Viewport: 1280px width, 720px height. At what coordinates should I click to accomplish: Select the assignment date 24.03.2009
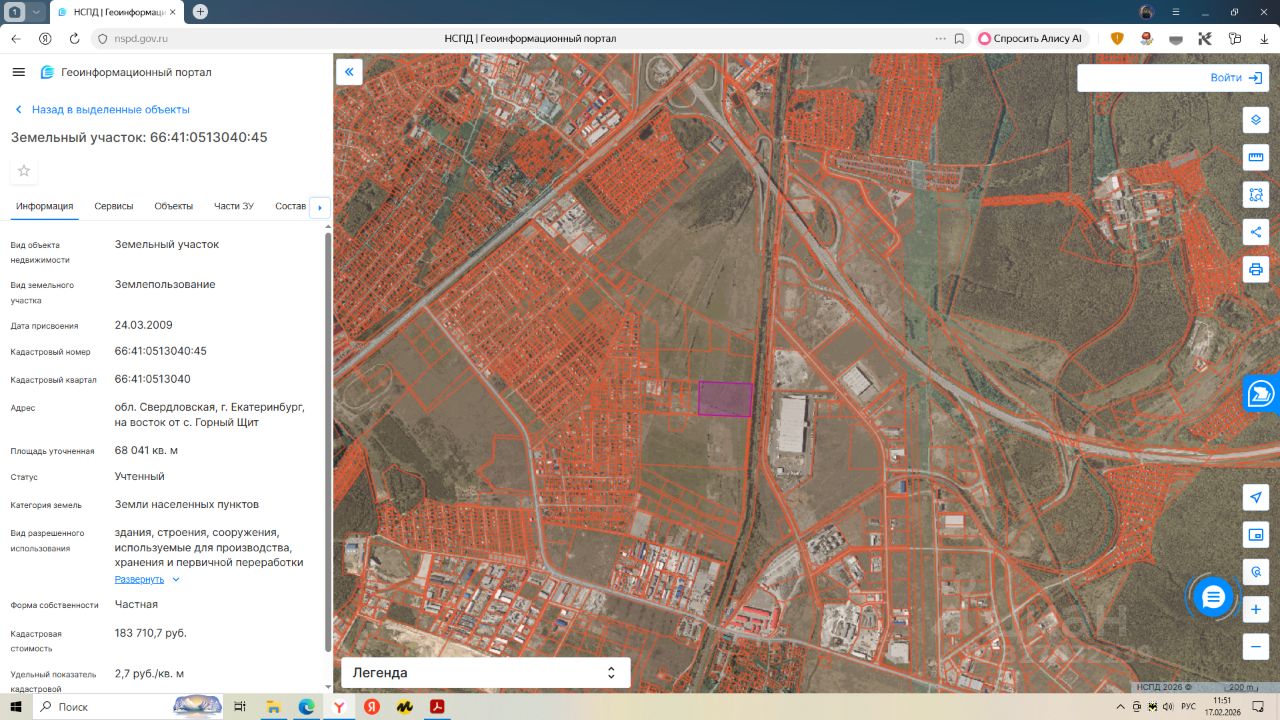click(144, 325)
